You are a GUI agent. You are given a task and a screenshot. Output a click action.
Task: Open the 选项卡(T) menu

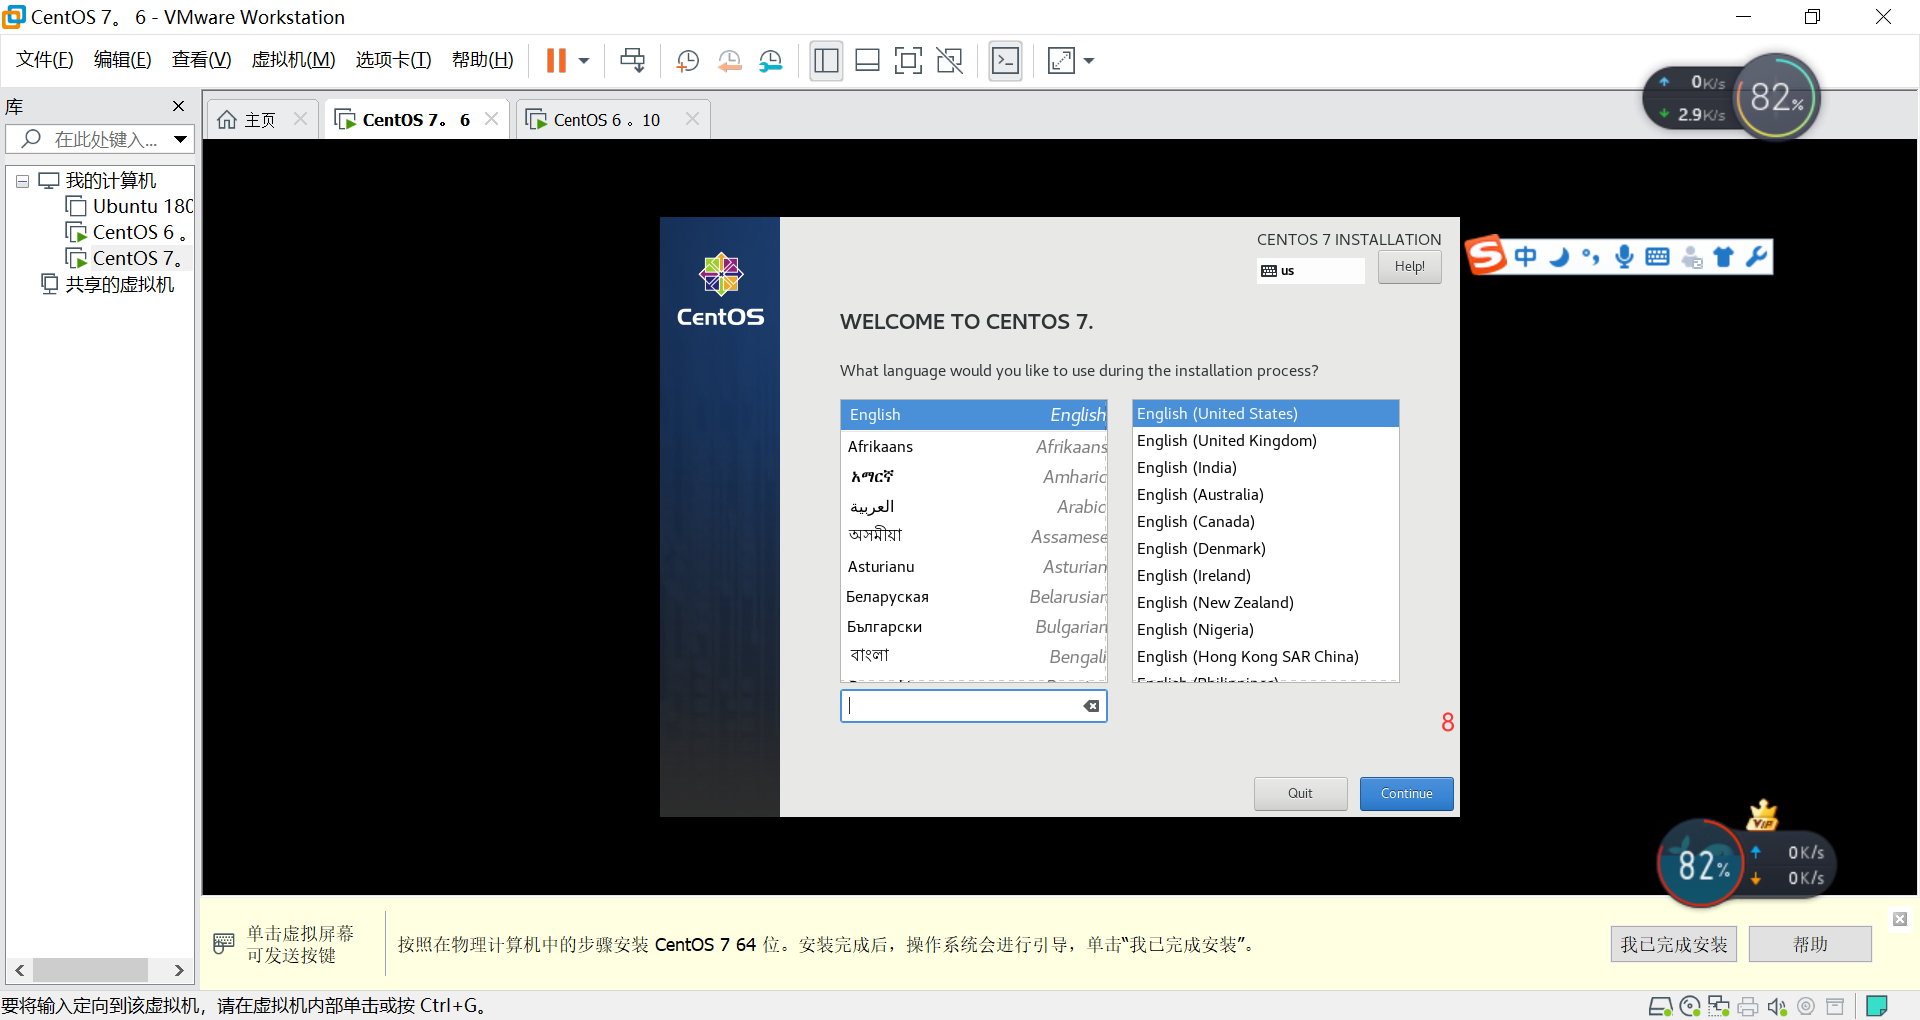(x=393, y=60)
